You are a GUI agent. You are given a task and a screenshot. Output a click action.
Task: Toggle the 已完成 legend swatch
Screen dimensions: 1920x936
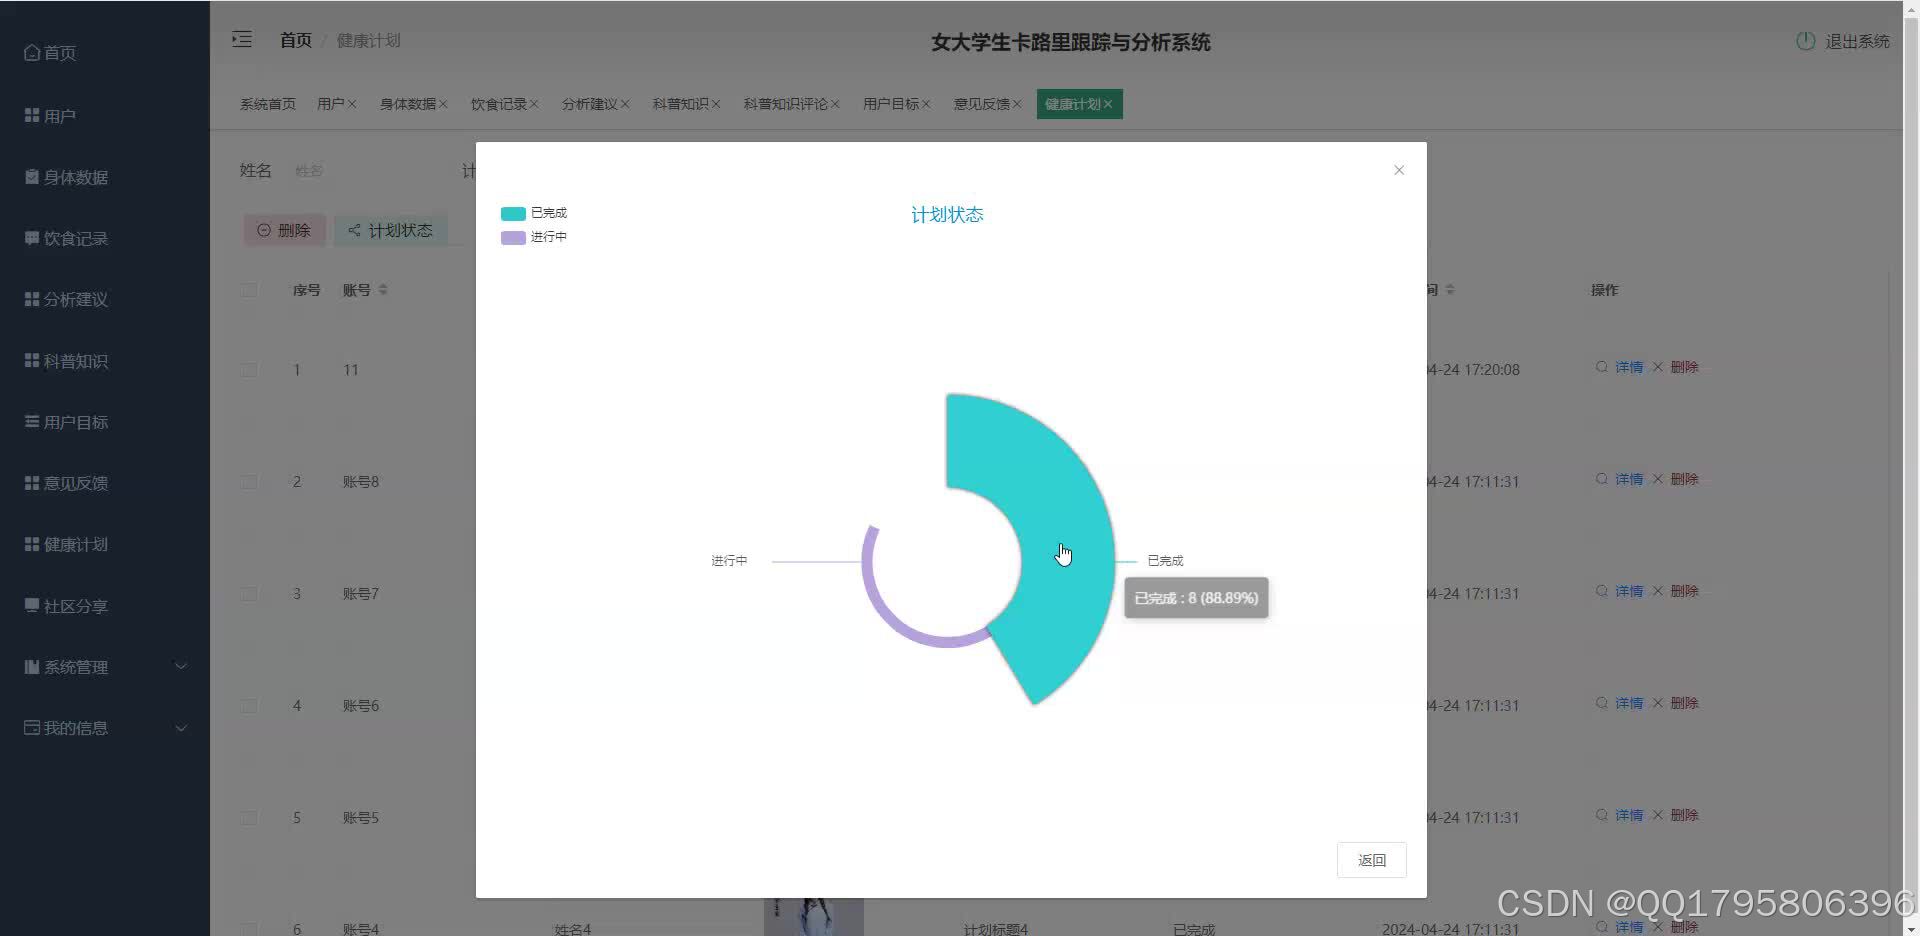513,213
